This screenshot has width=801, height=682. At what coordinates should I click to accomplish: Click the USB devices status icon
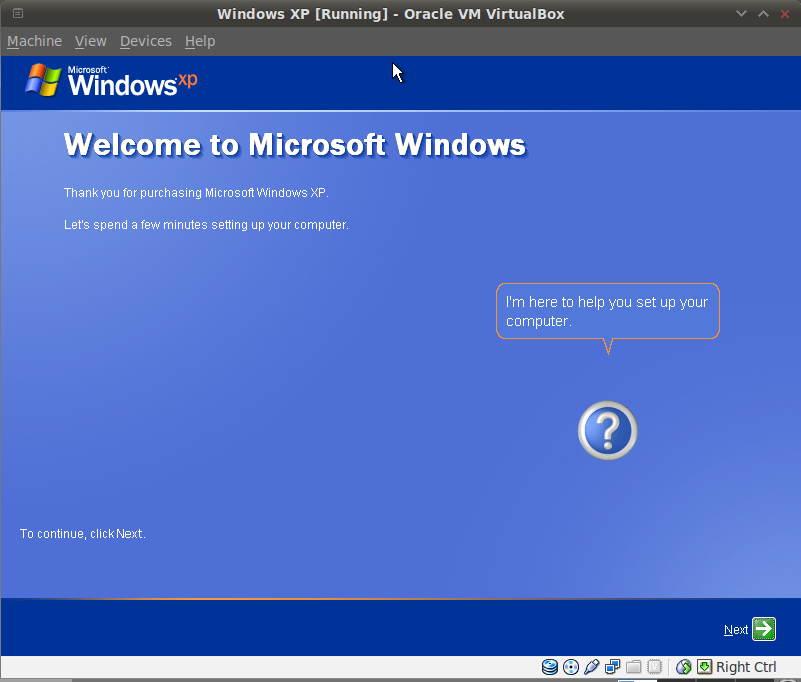pos(592,667)
